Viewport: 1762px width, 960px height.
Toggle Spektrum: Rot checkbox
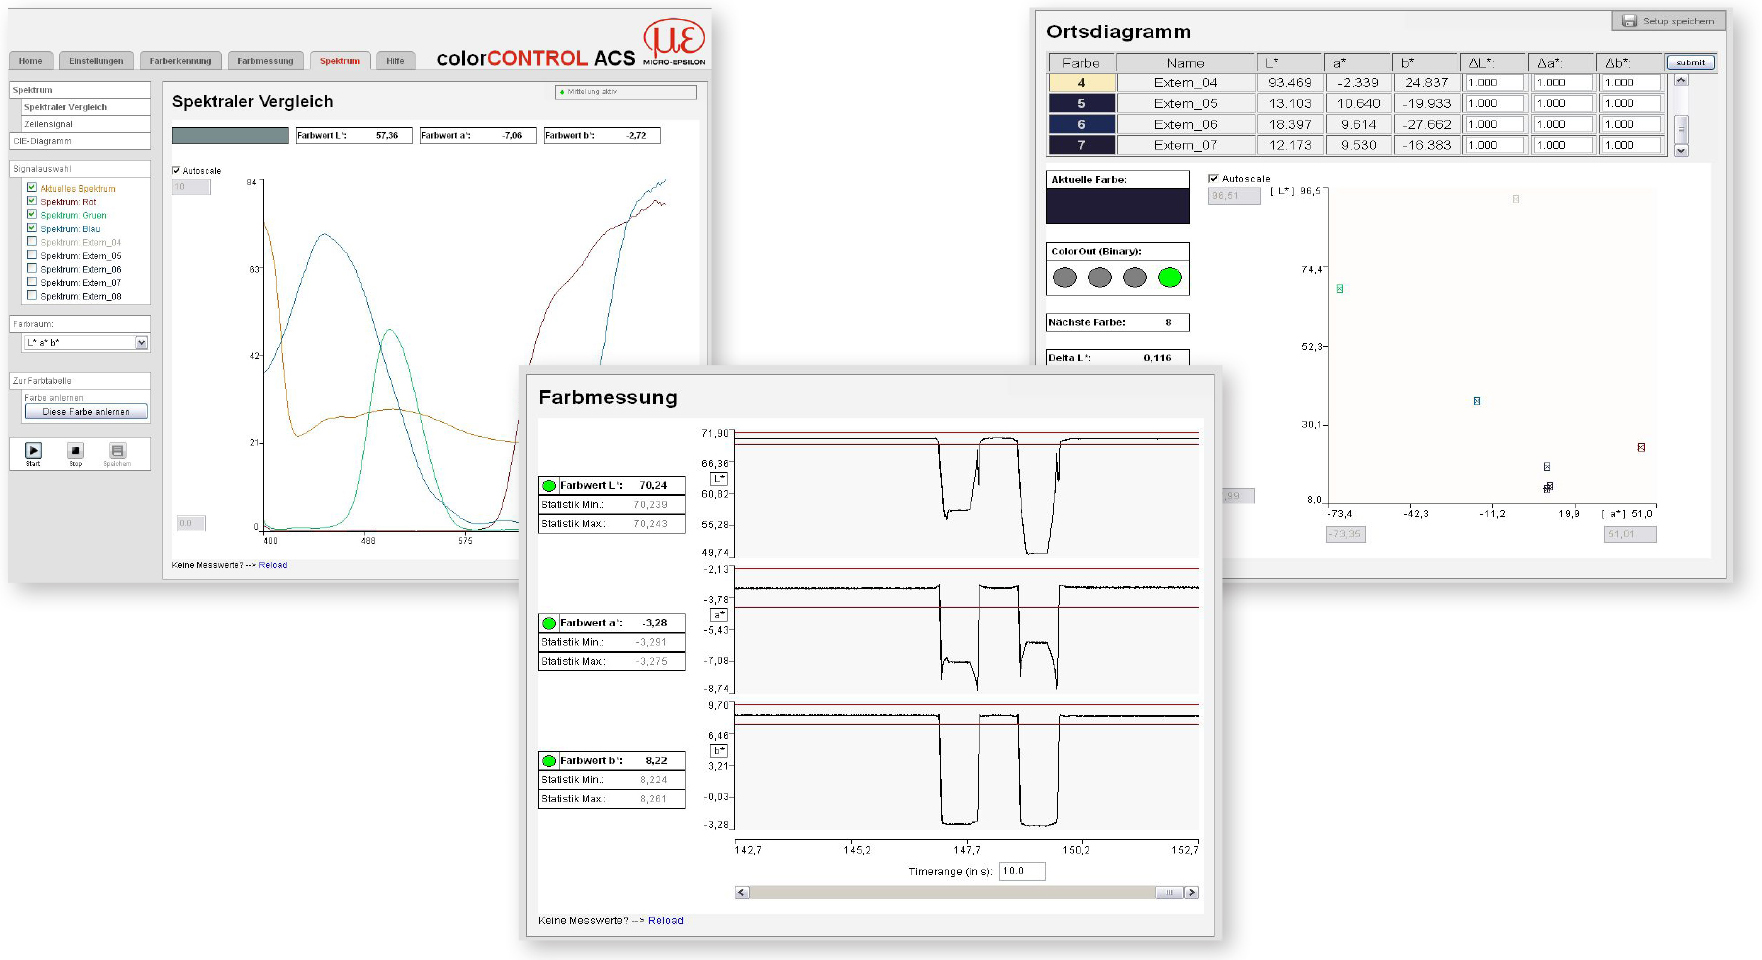(x=32, y=201)
